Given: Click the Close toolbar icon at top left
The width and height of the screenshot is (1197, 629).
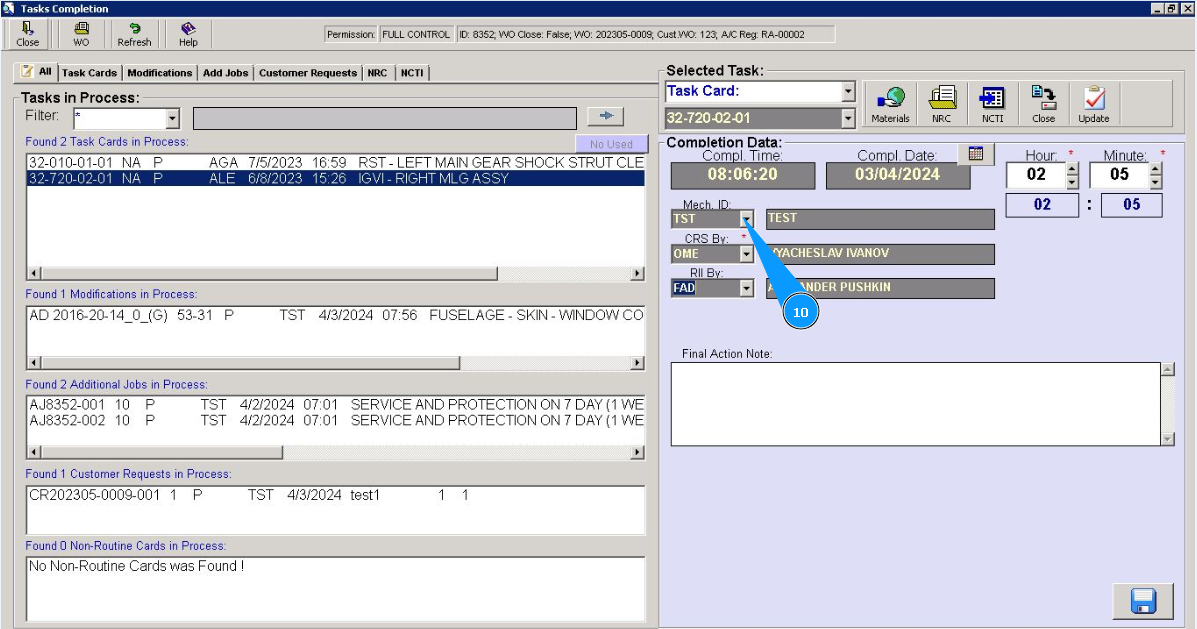Looking at the screenshot, I should (x=27, y=34).
